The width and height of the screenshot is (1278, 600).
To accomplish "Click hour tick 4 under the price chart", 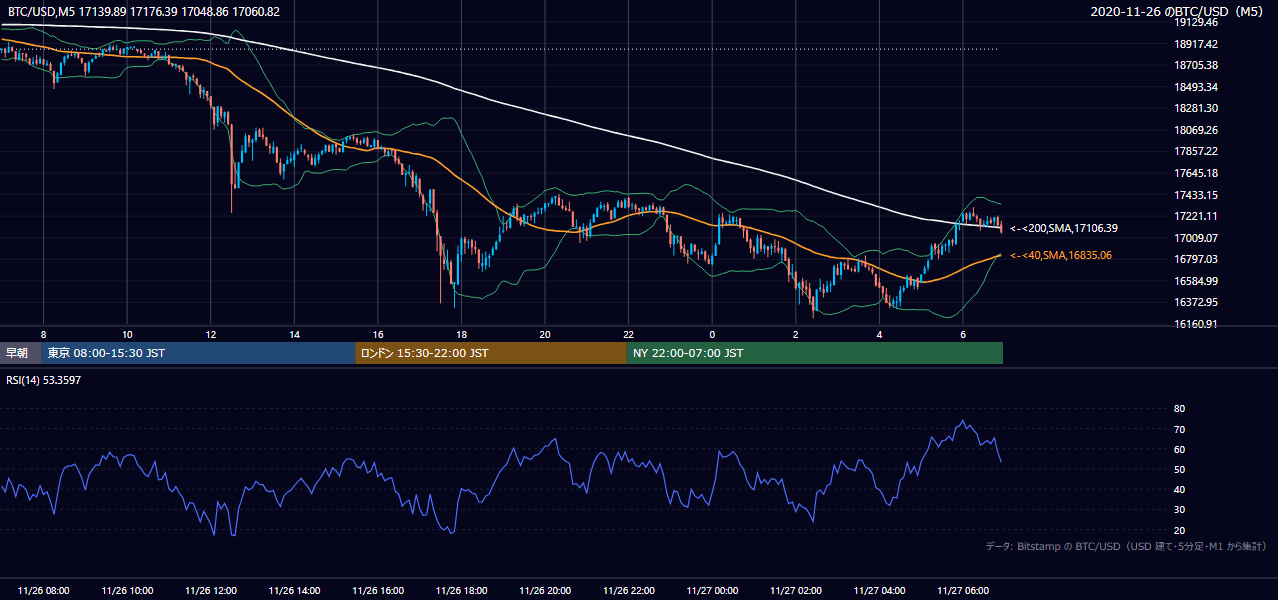I will (879, 335).
